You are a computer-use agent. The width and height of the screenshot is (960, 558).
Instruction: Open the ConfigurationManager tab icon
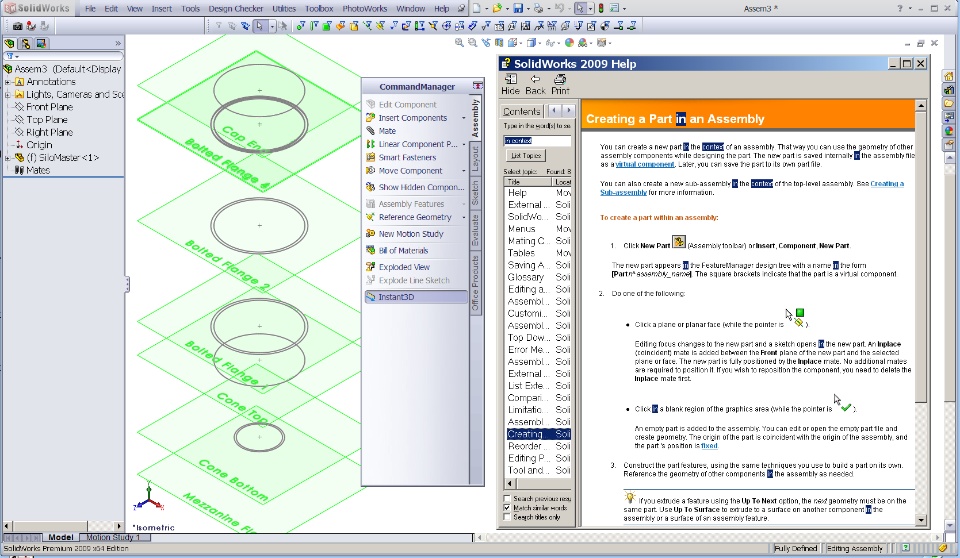(41, 43)
